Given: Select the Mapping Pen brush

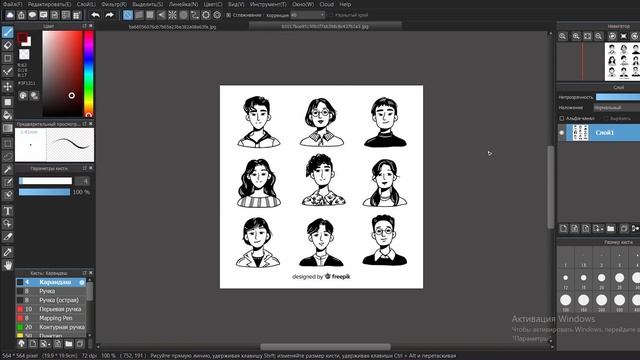Looking at the screenshot, I should click(51, 318).
